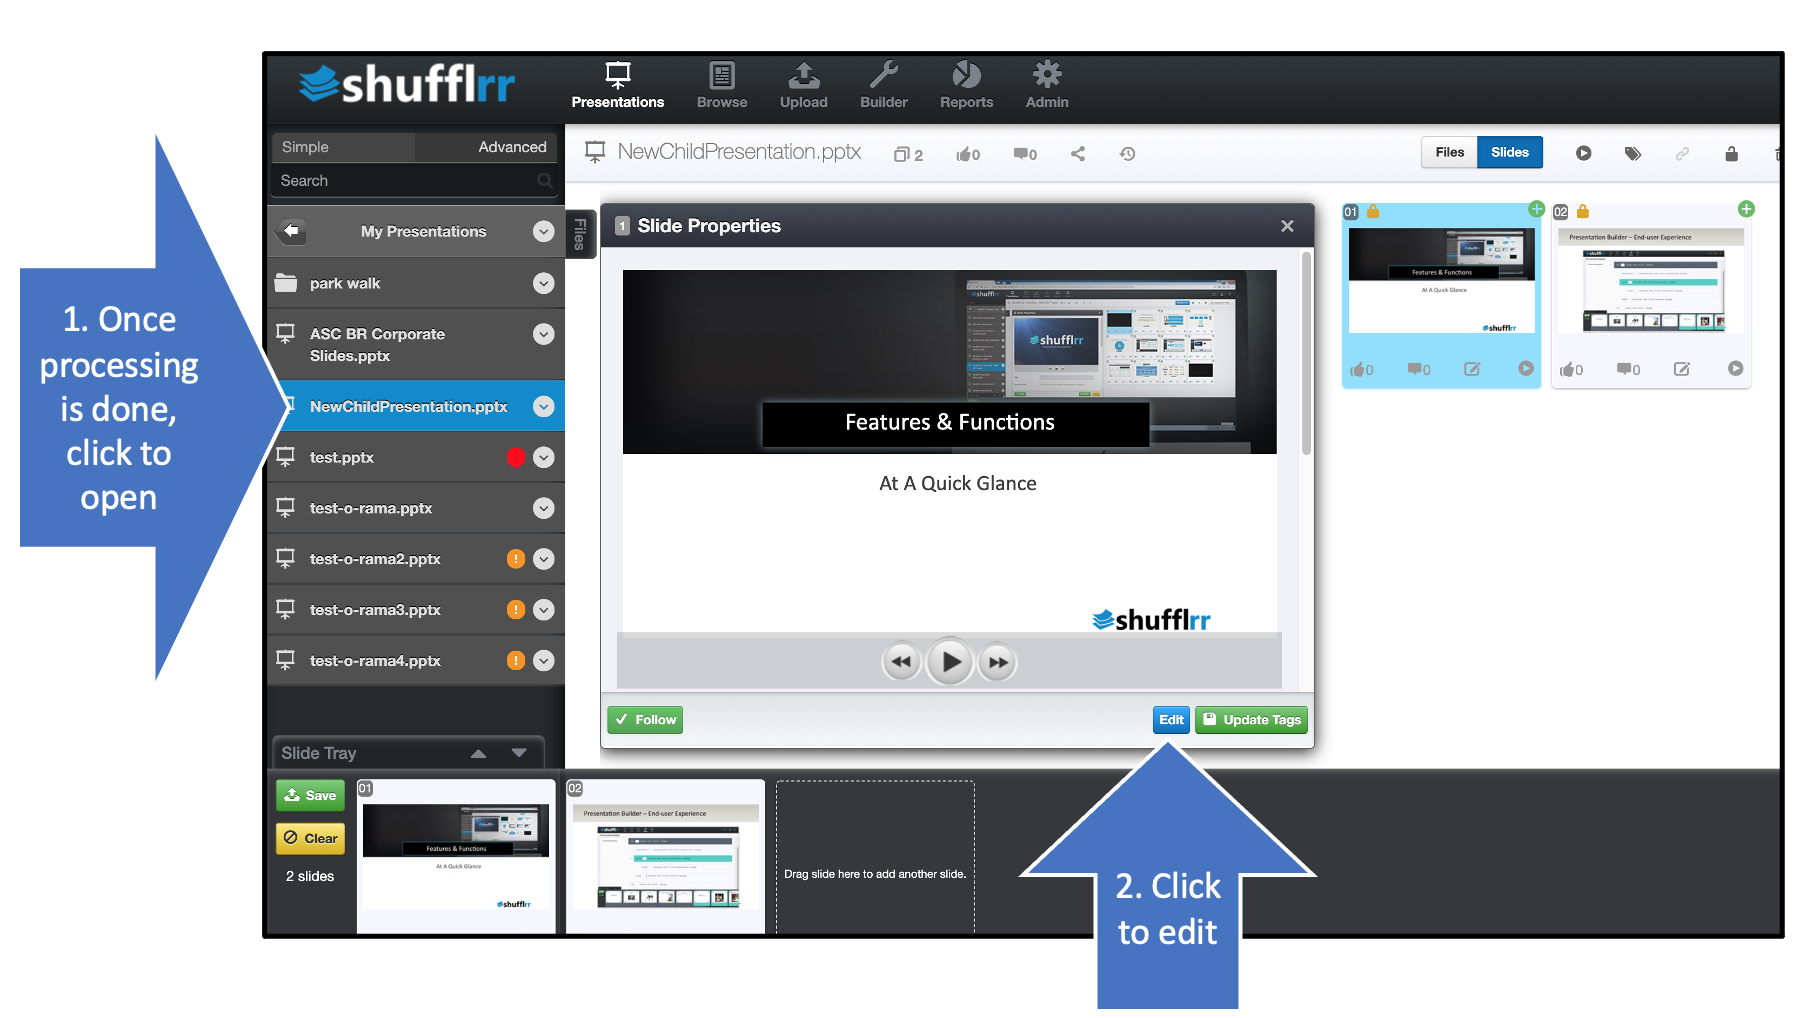Edit slide 02 via pencil icon
1800x1018 pixels.
click(1682, 369)
